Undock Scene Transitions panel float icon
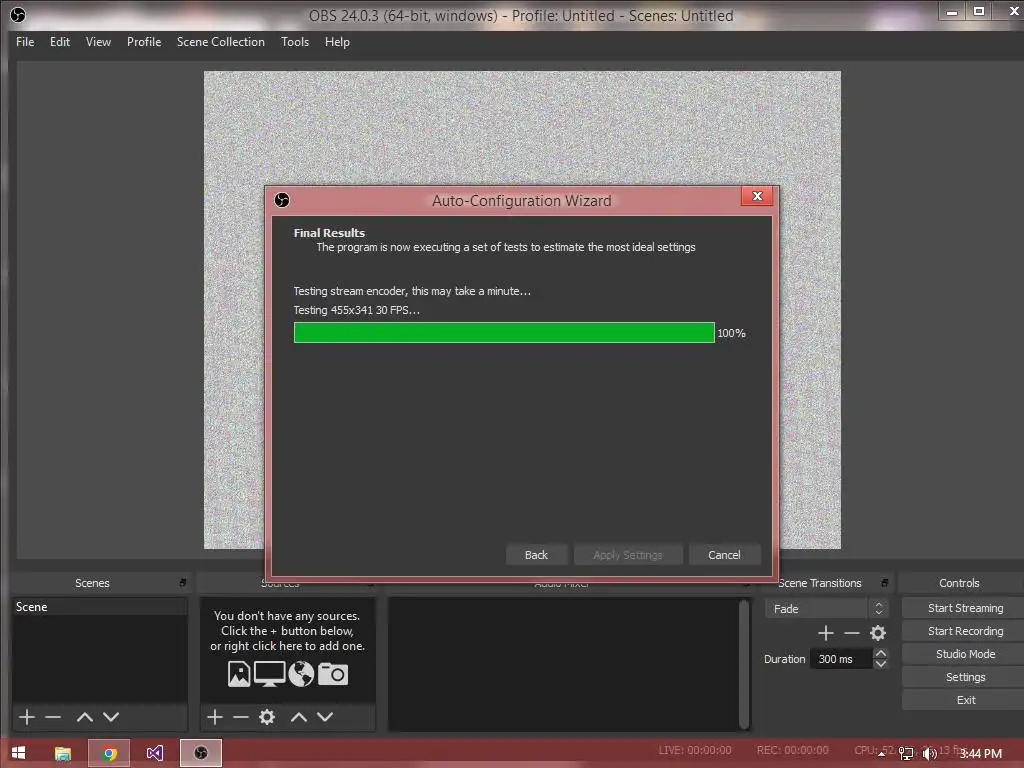 [884, 583]
